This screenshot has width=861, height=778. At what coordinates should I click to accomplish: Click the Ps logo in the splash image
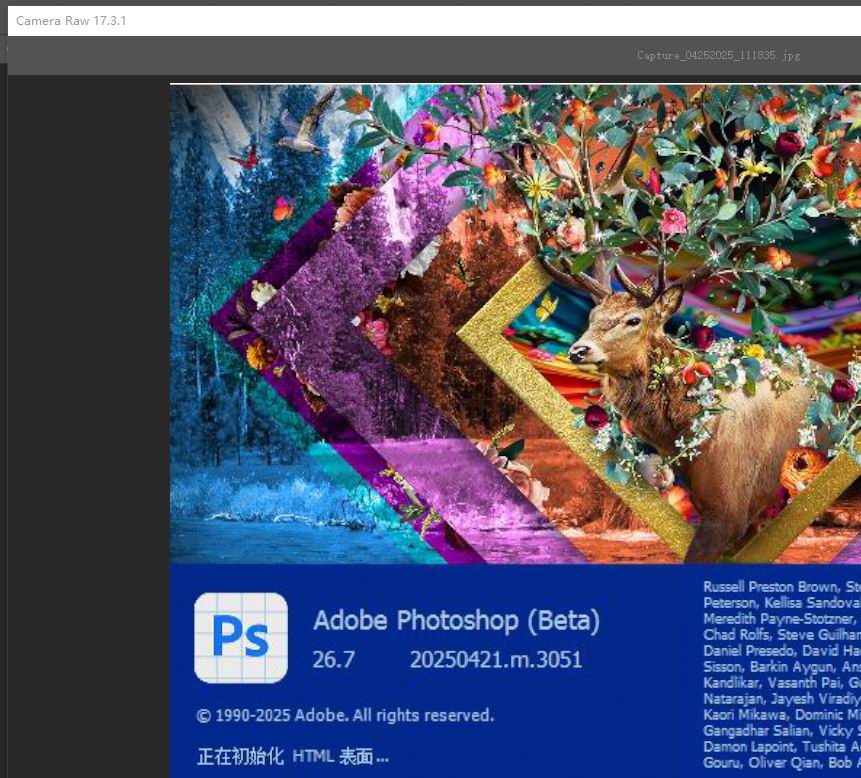click(241, 637)
